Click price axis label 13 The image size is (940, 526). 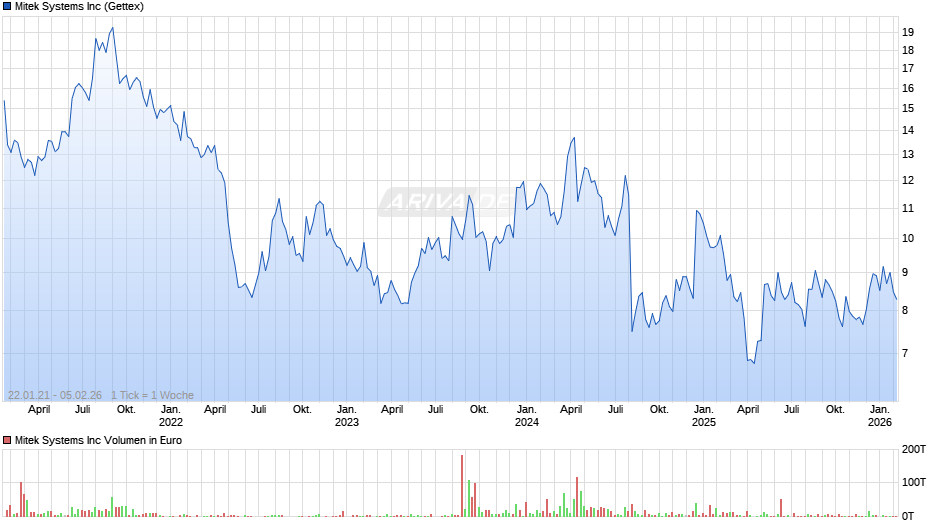tap(908, 154)
